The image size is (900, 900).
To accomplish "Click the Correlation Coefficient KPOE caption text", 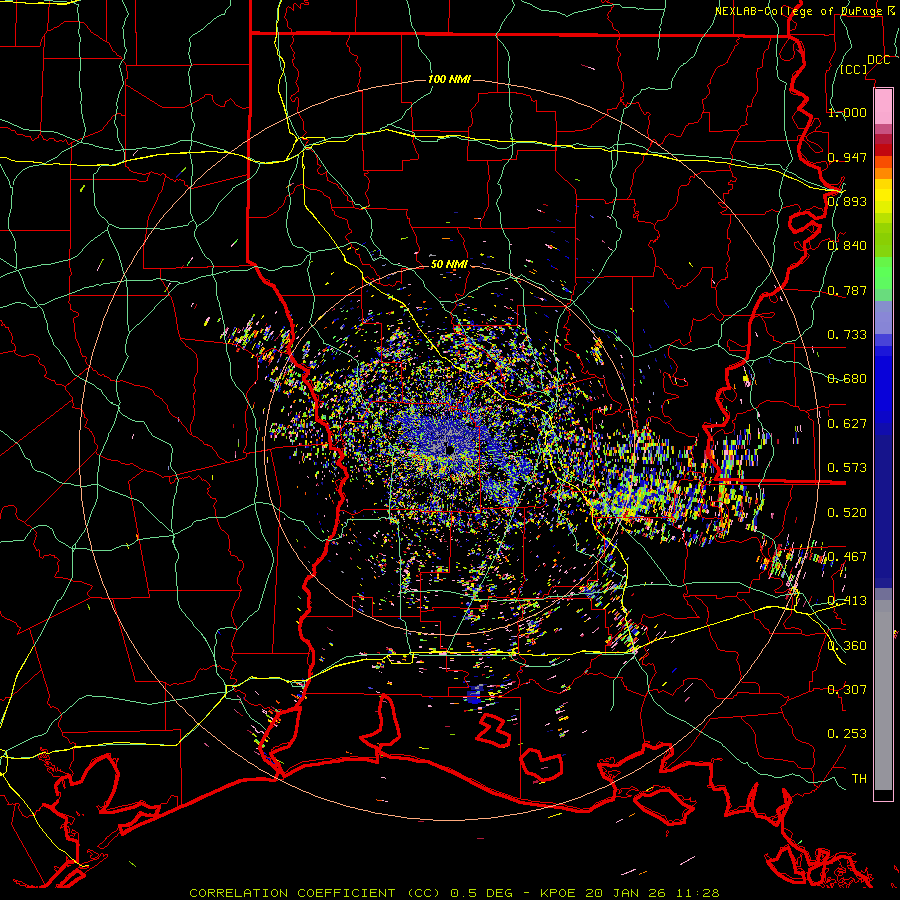I will pos(454,893).
